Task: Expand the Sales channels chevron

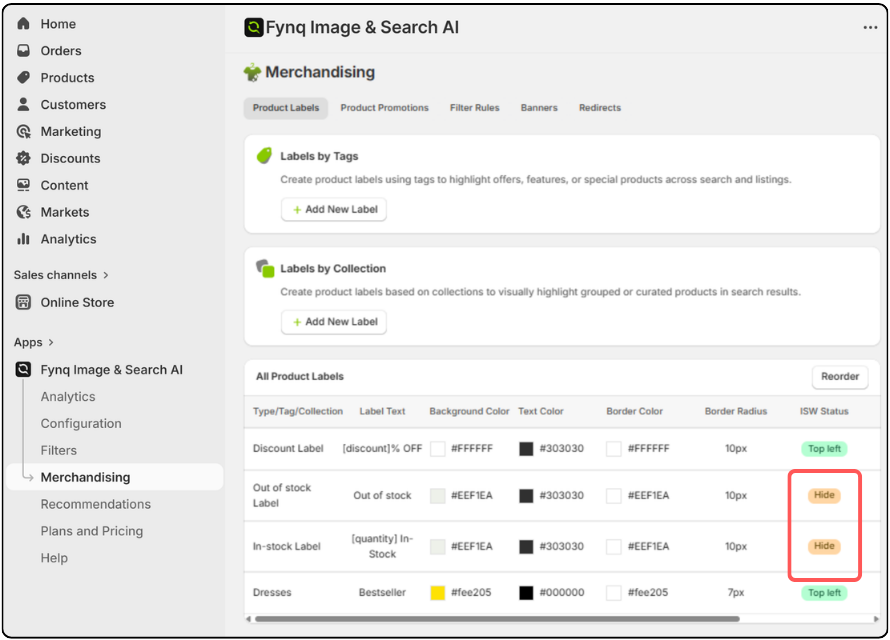Action: (x=106, y=275)
